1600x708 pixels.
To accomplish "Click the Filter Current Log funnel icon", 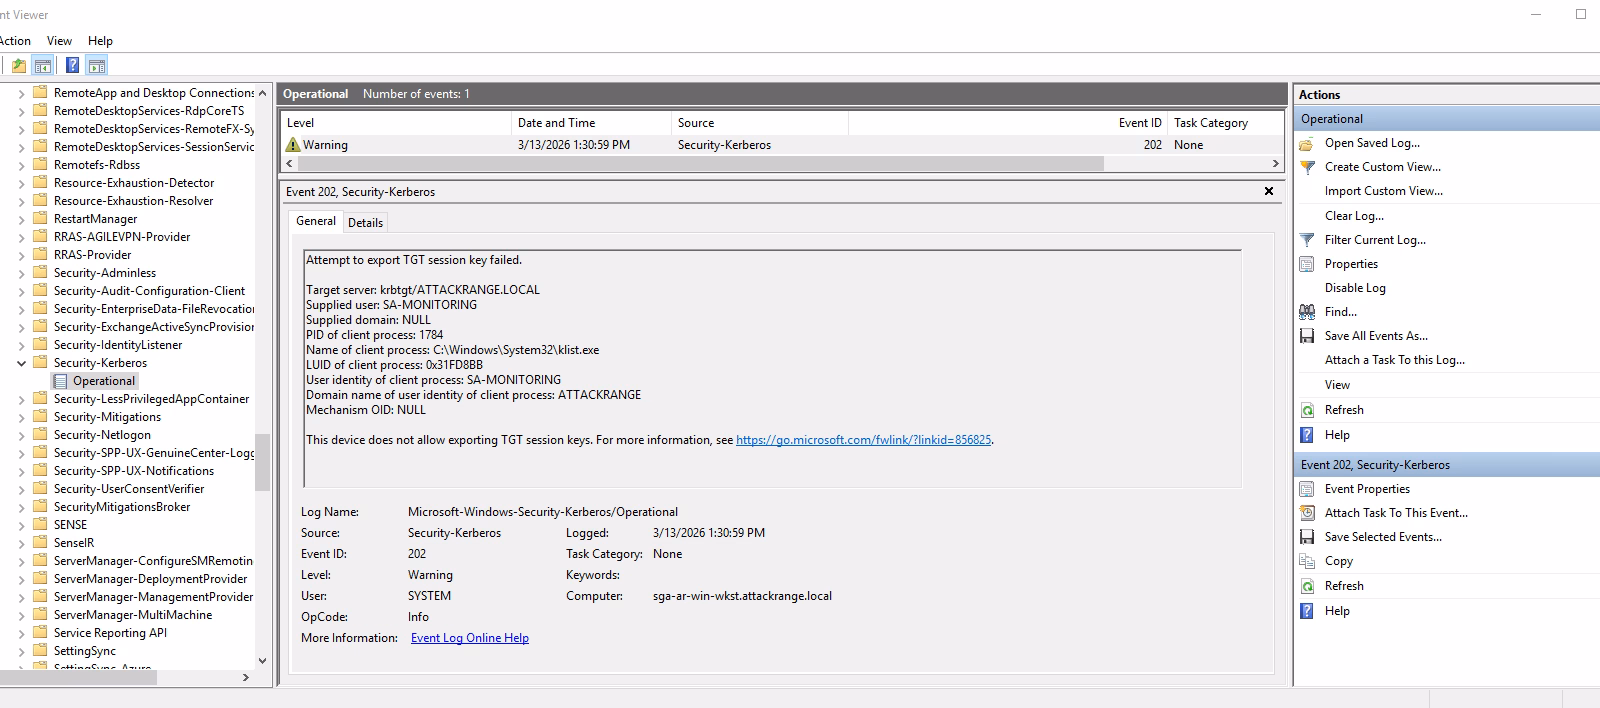I will [1306, 240].
